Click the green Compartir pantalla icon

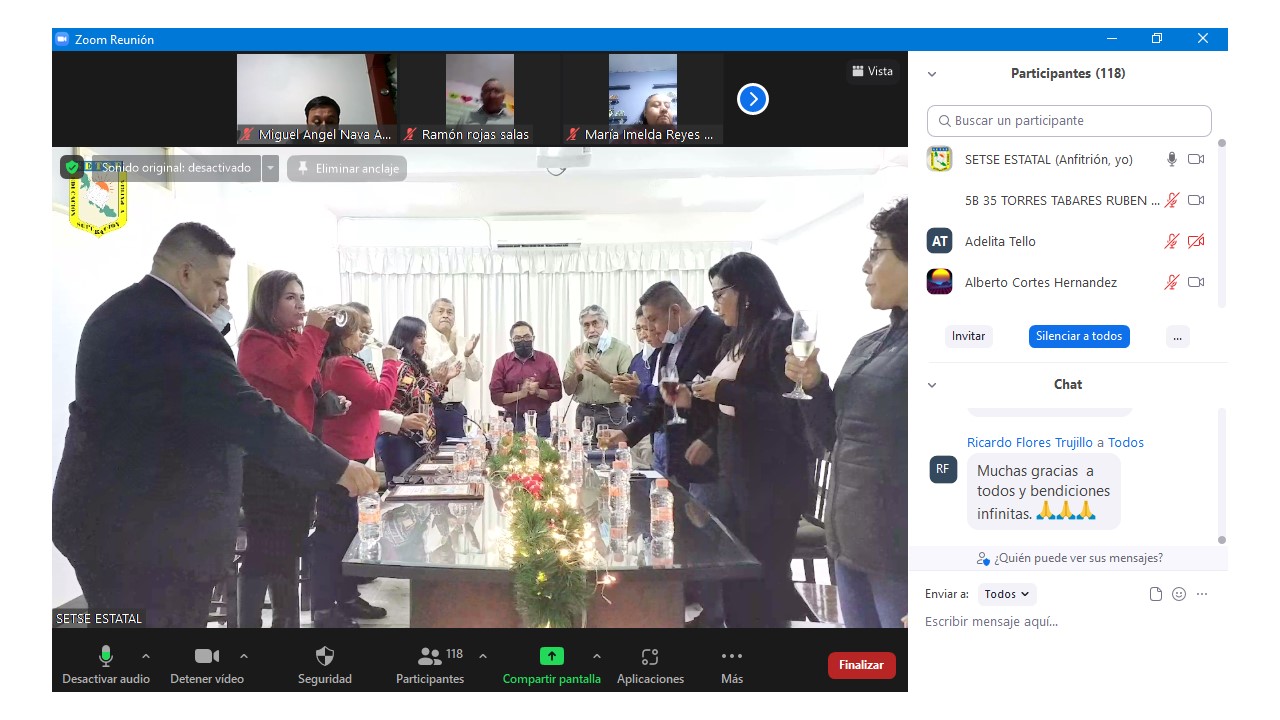(552, 656)
